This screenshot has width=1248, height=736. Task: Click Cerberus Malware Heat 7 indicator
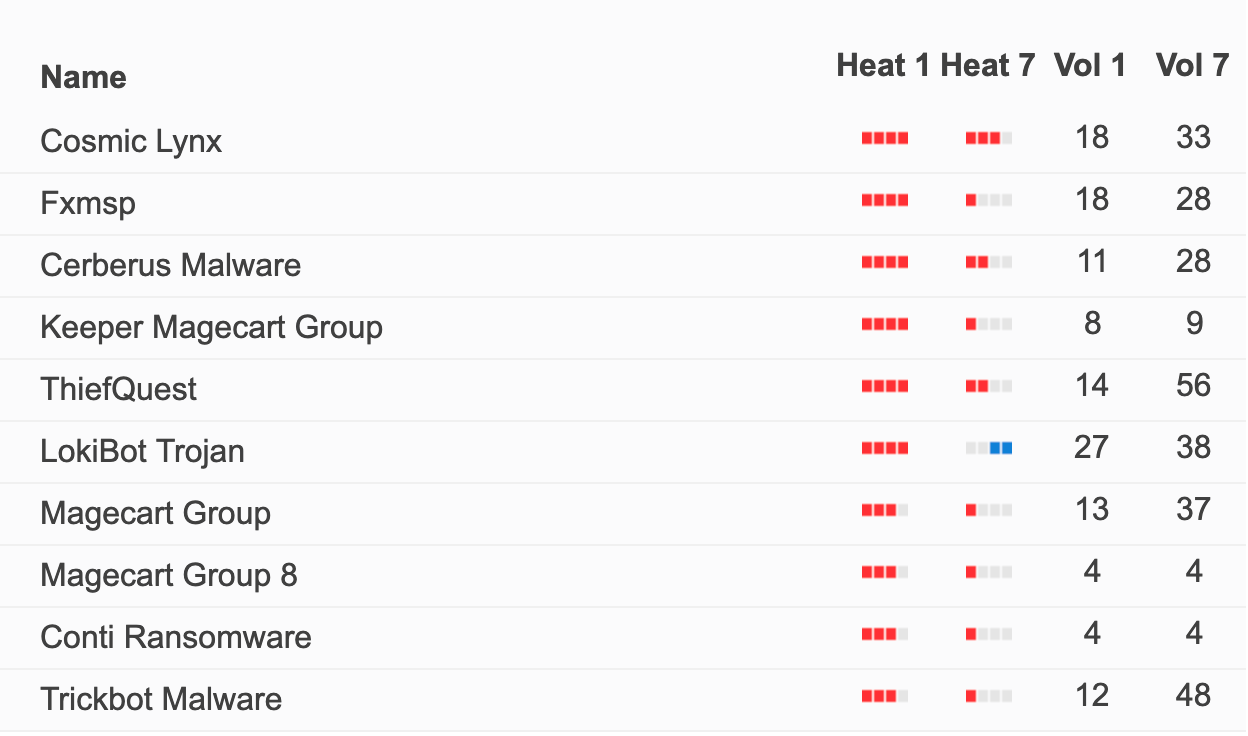tap(989, 263)
